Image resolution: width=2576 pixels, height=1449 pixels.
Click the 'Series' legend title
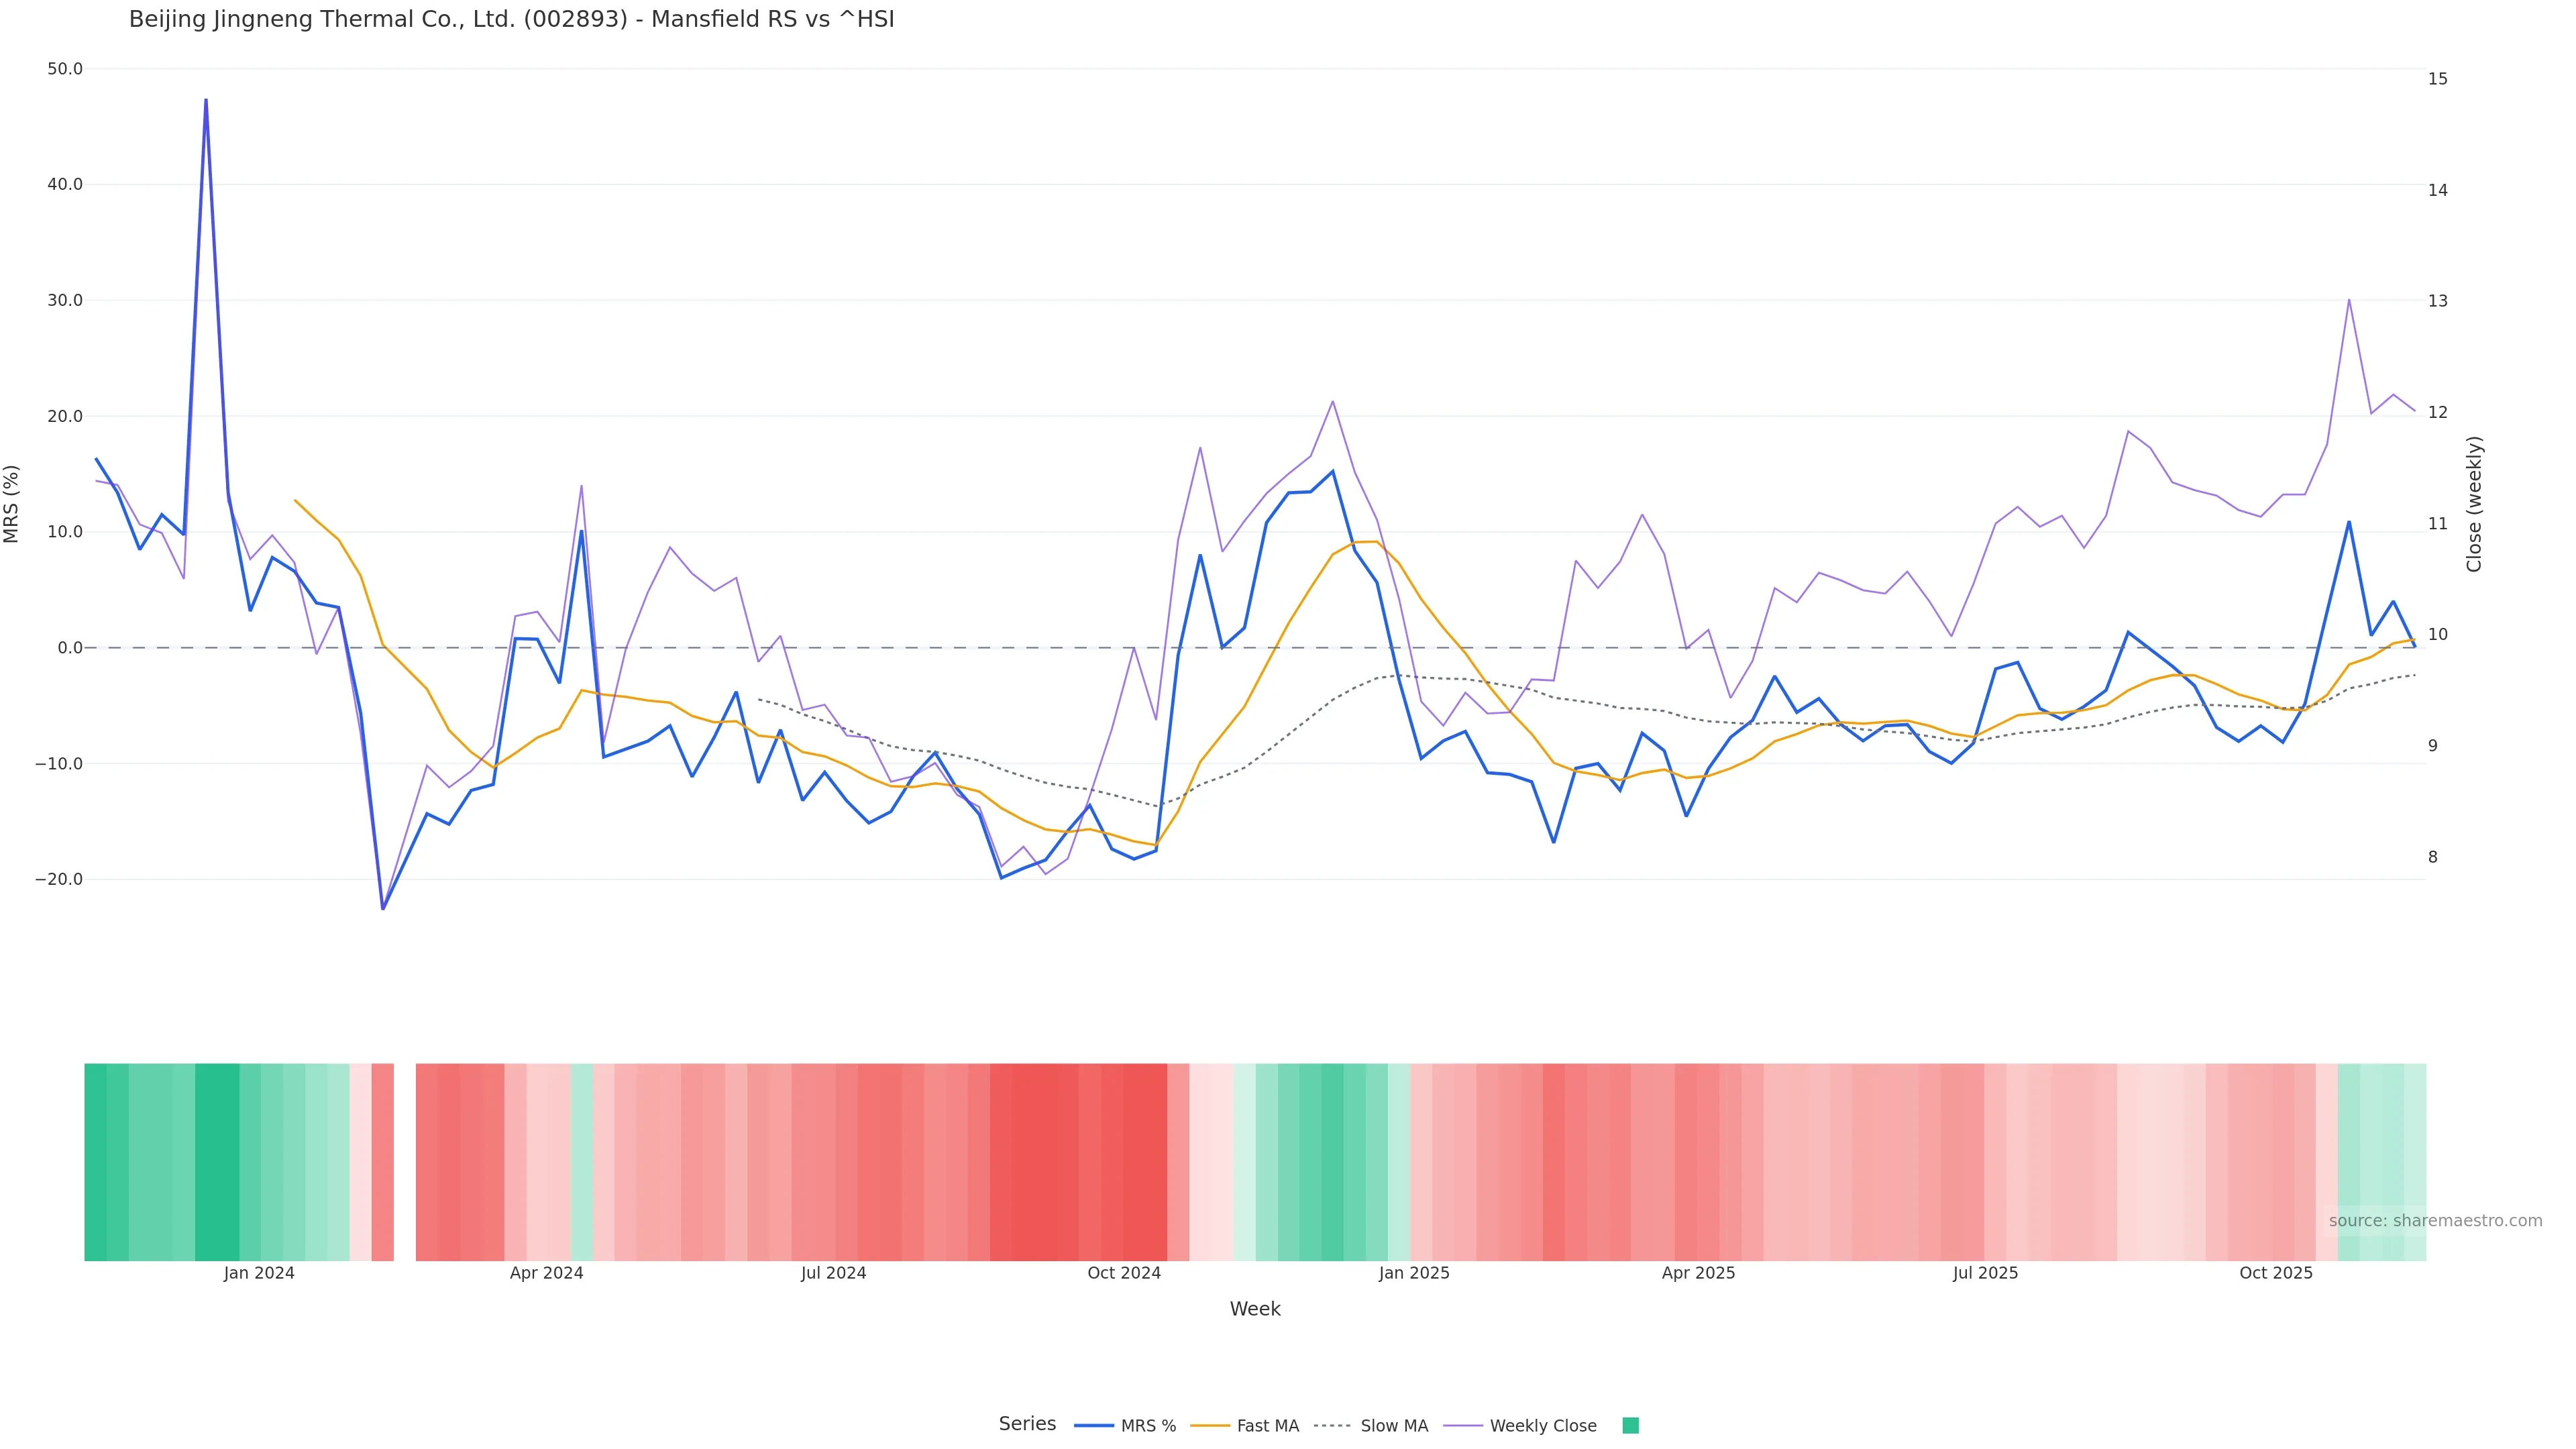1027,1424
